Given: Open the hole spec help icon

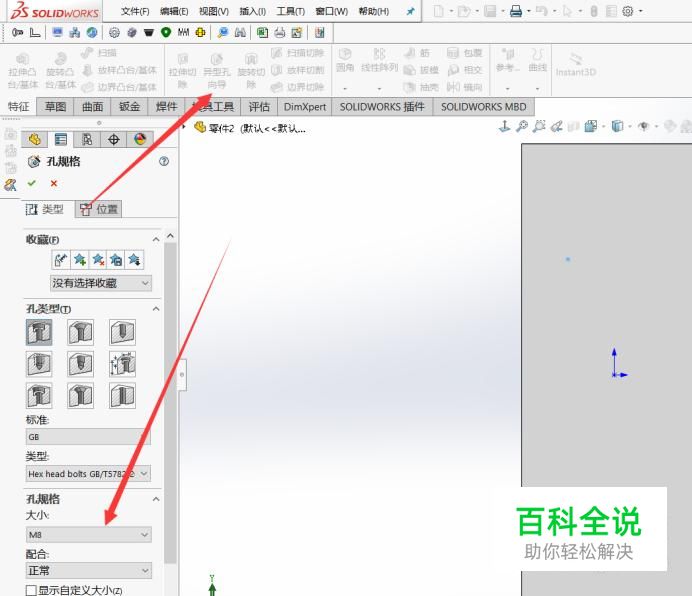Looking at the screenshot, I should 164,161.
